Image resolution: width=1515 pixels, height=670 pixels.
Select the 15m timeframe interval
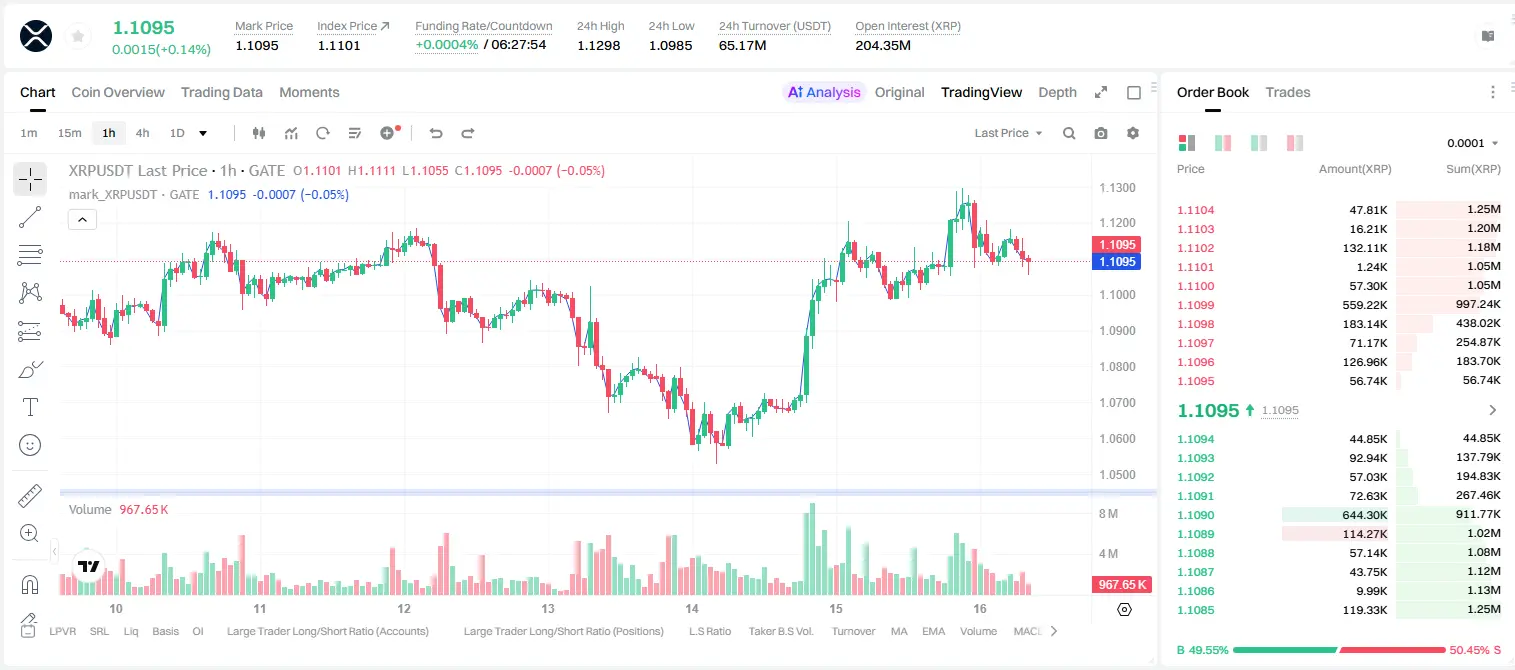point(69,133)
